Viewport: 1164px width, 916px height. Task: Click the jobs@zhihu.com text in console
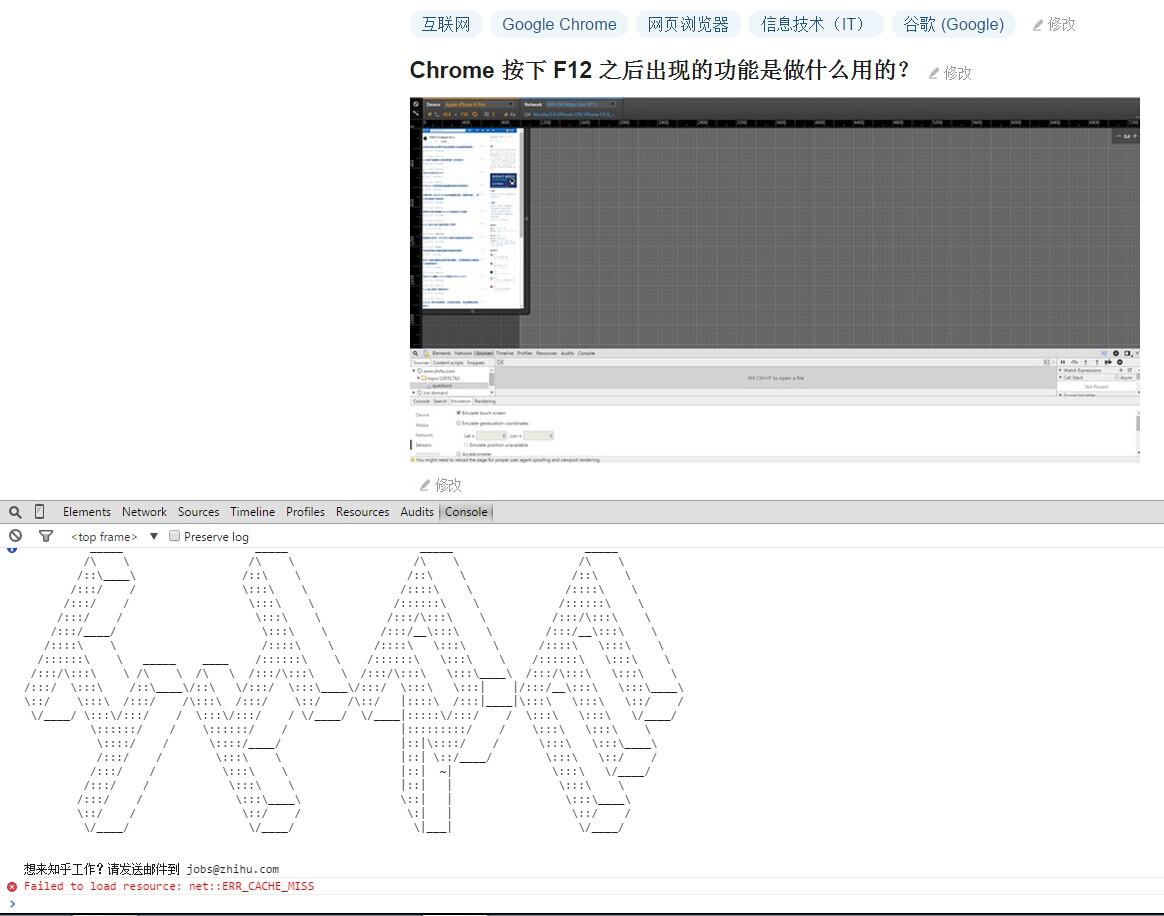tap(233, 869)
